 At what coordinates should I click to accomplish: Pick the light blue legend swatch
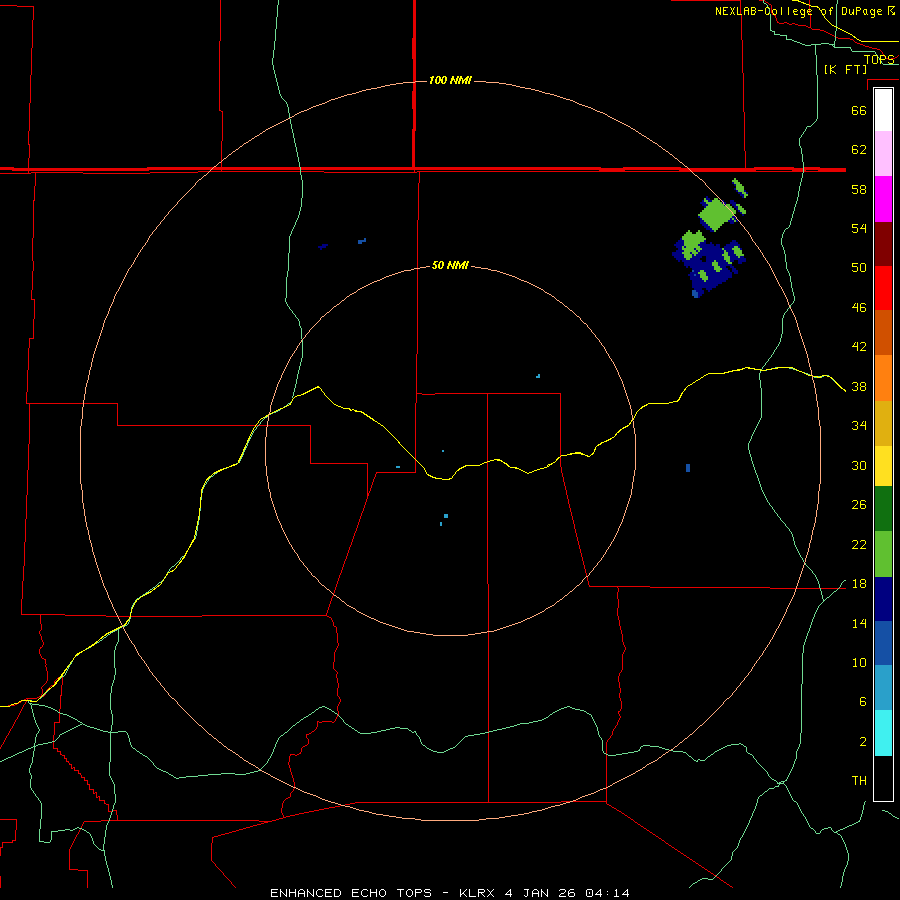(883, 688)
